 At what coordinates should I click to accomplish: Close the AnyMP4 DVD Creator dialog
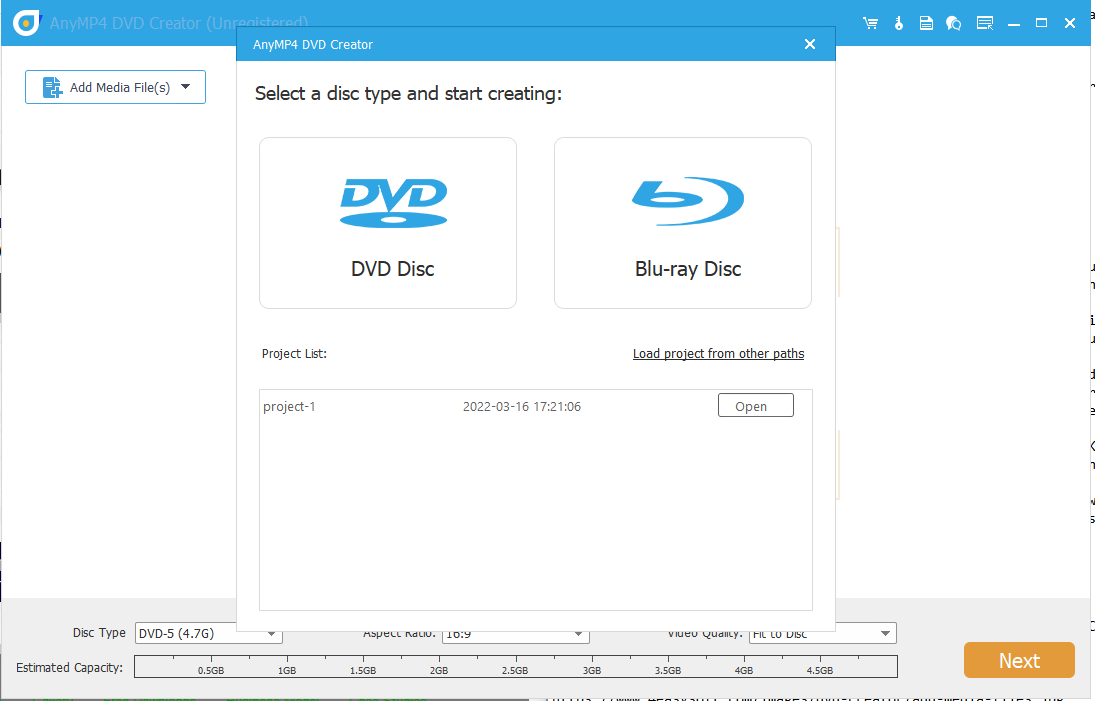tap(810, 44)
